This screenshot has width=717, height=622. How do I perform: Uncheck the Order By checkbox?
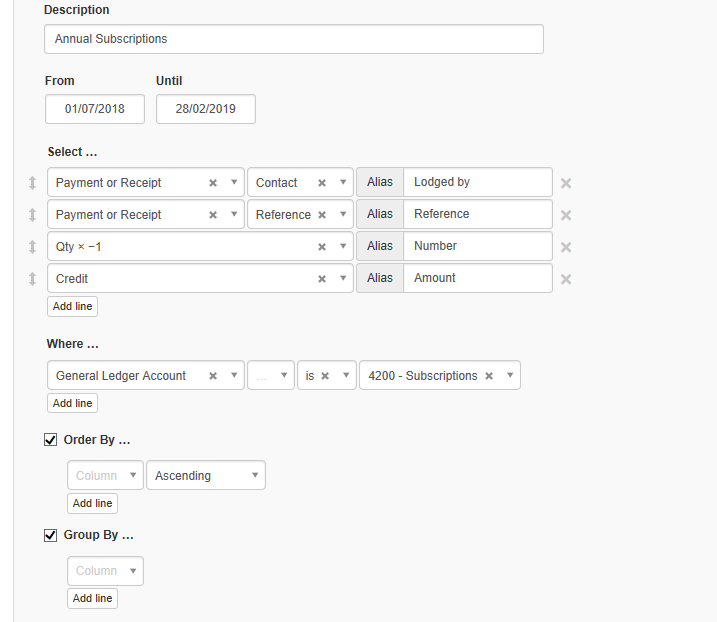pos(51,440)
